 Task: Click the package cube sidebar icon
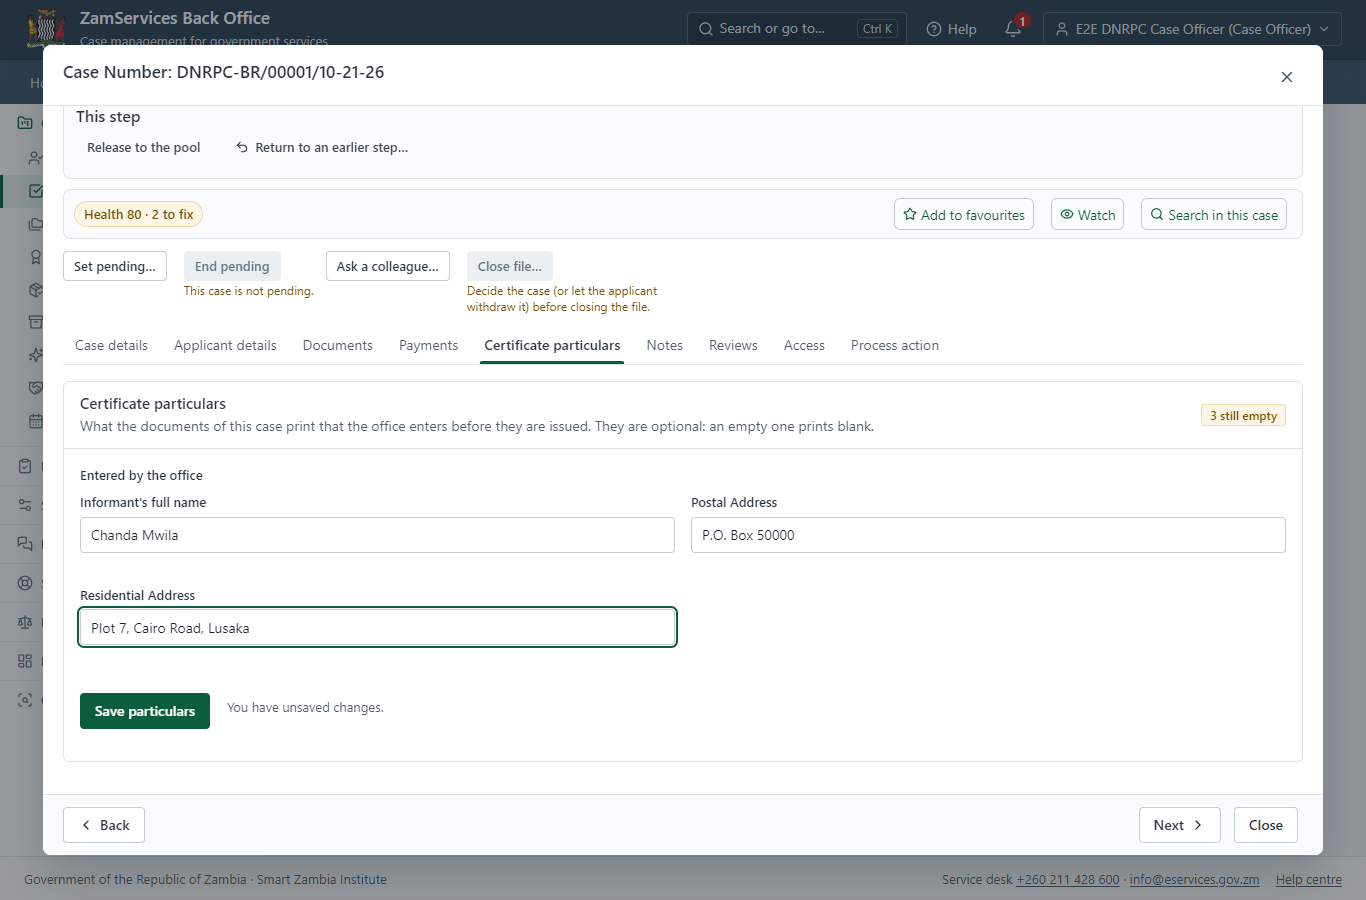(36, 290)
